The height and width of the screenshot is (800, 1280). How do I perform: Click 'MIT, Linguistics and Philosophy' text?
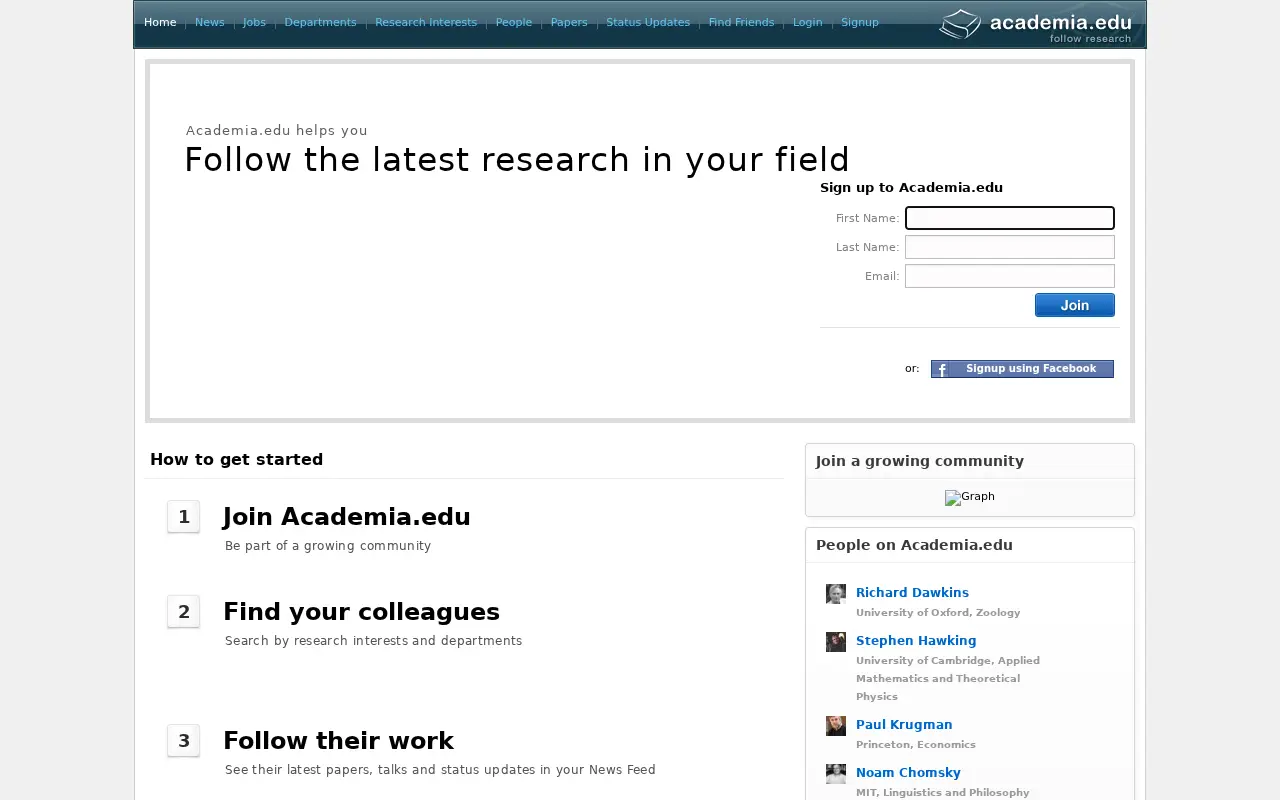point(942,793)
